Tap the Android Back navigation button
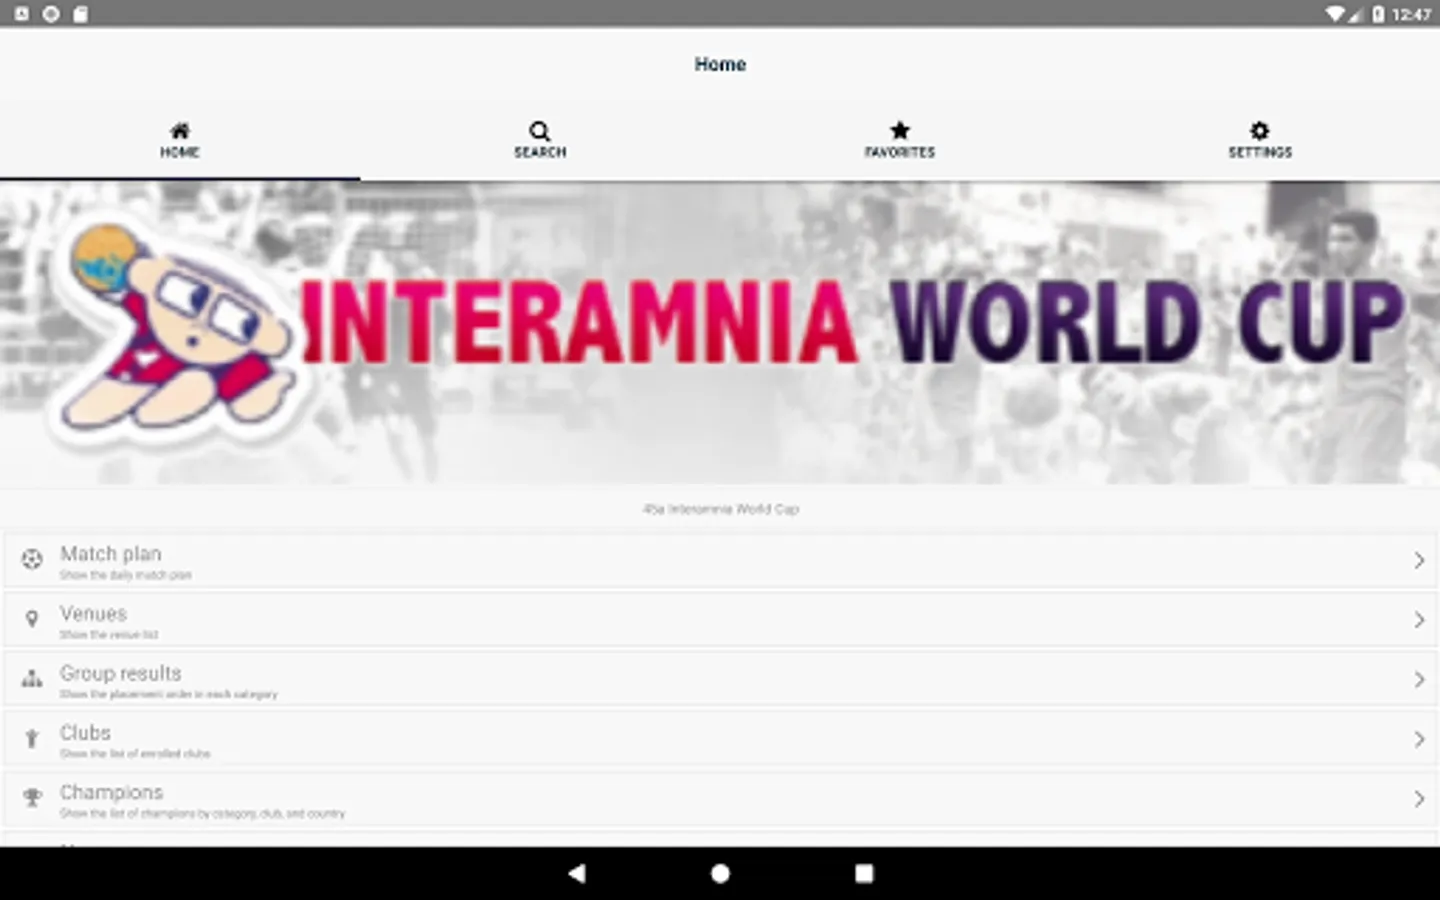Screen dimensions: 1440x900 click(577, 873)
